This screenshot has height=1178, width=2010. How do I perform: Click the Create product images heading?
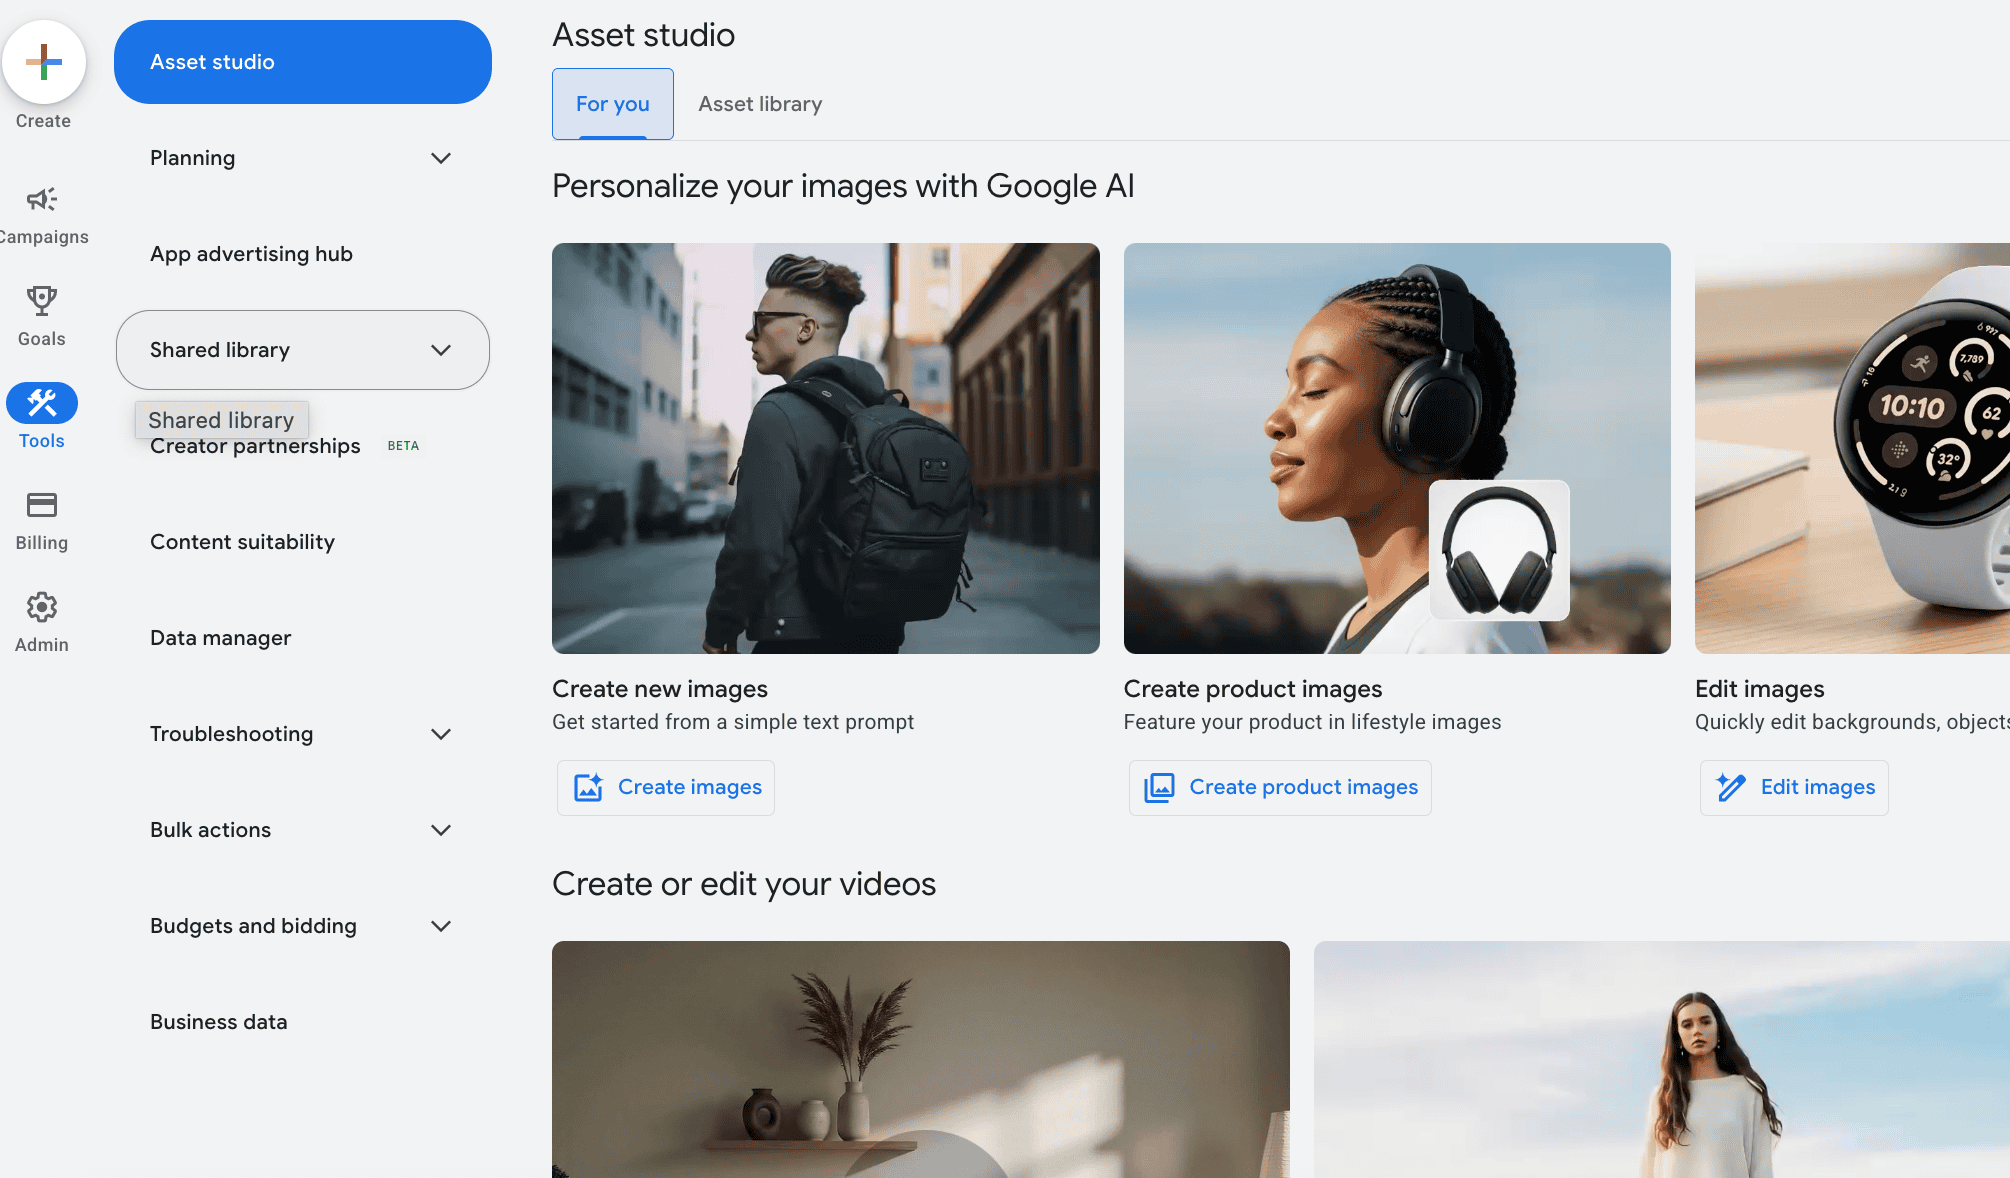tap(1253, 689)
